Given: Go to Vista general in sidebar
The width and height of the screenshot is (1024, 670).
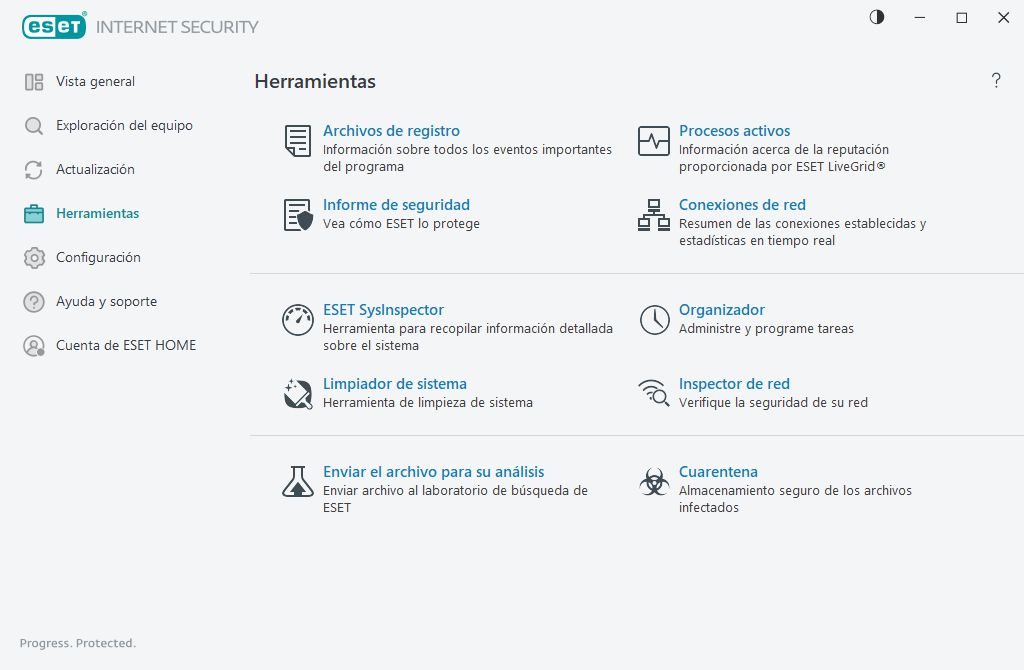Looking at the screenshot, I should (95, 82).
